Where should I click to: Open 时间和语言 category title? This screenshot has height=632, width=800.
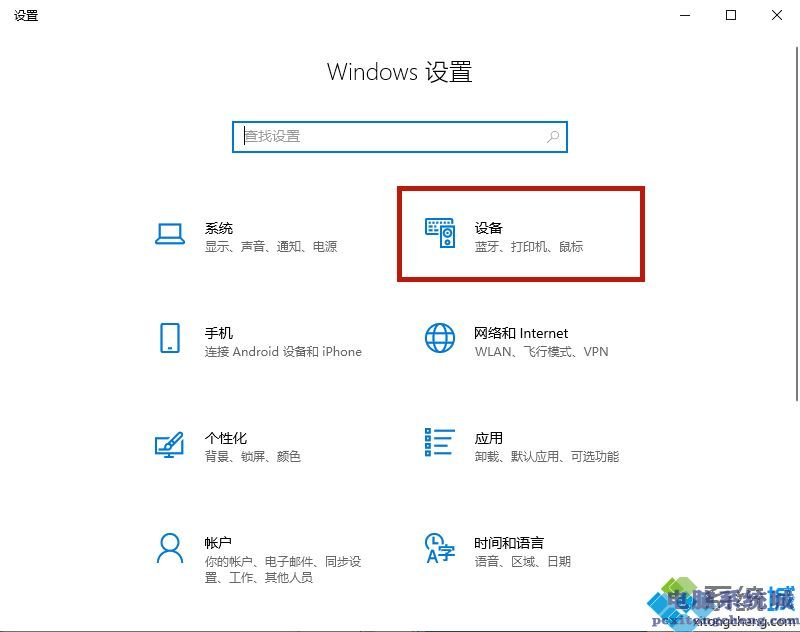click(x=509, y=543)
